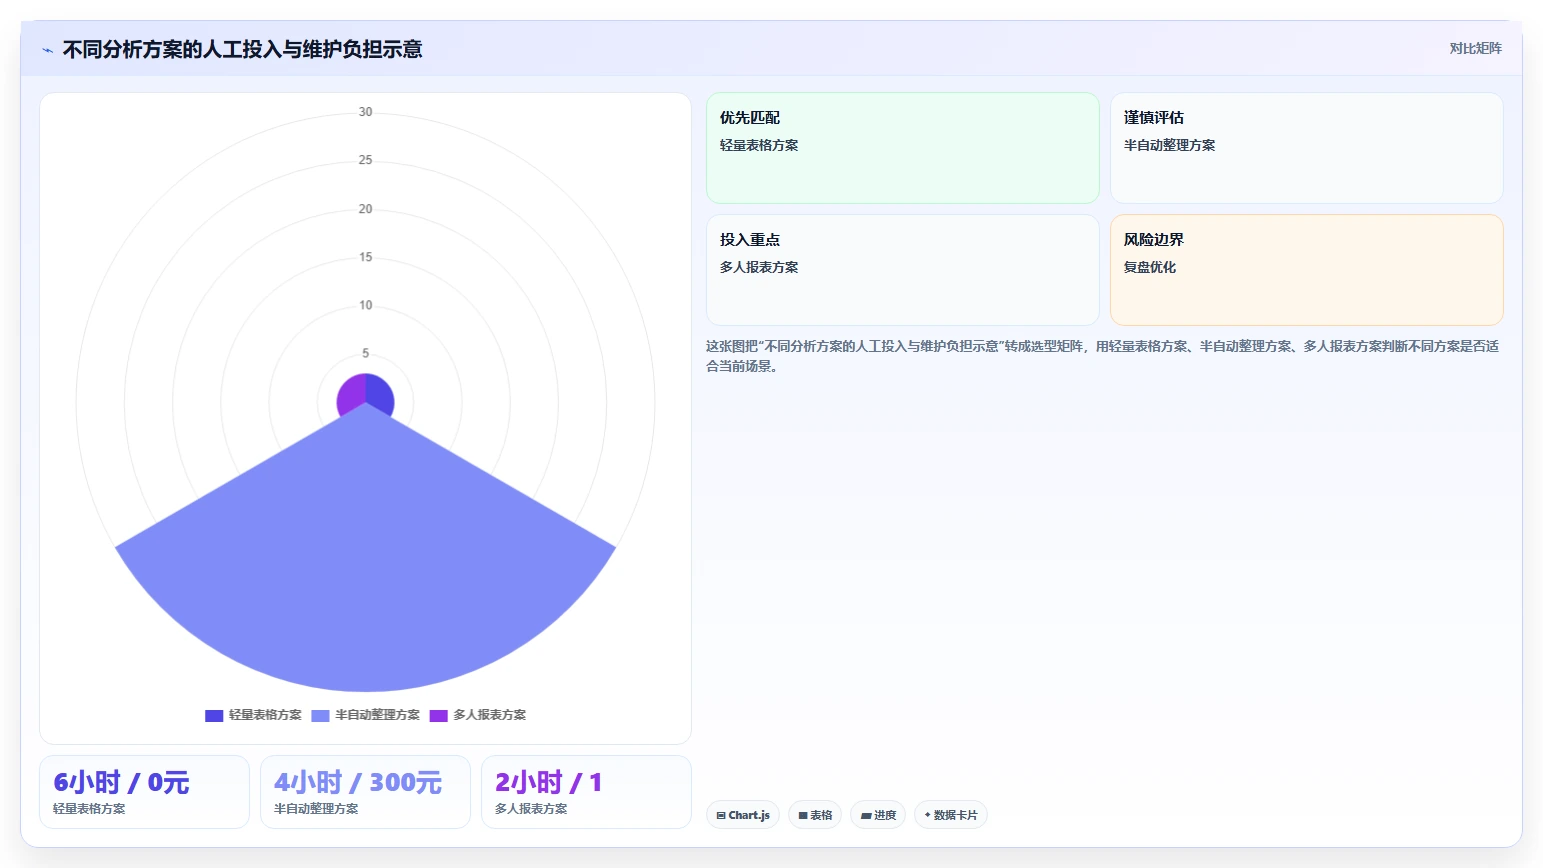Click 半自动整理方案 caption under 4小时 / 300元
The height and width of the screenshot is (868, 1543).
316,809
